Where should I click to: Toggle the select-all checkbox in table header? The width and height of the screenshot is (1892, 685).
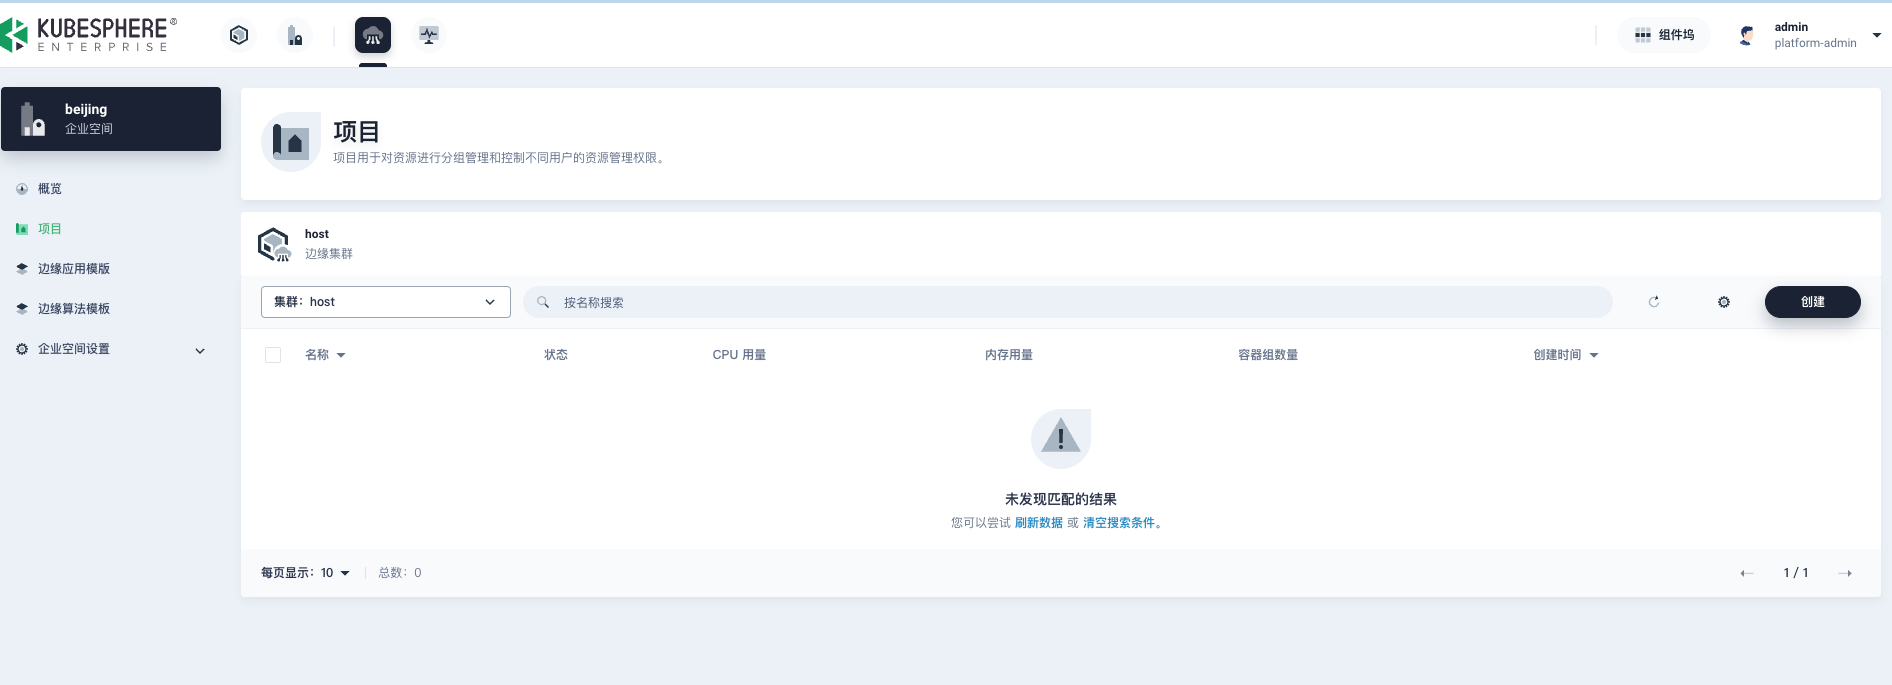click(273, 355)
